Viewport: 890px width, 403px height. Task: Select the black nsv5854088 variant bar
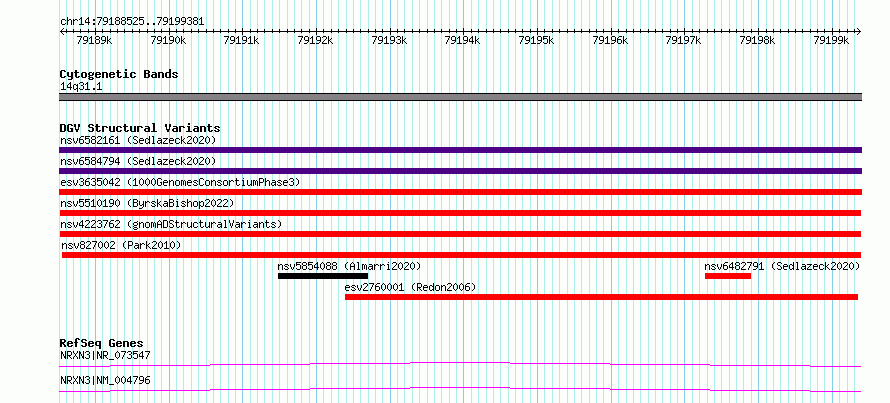323,276
